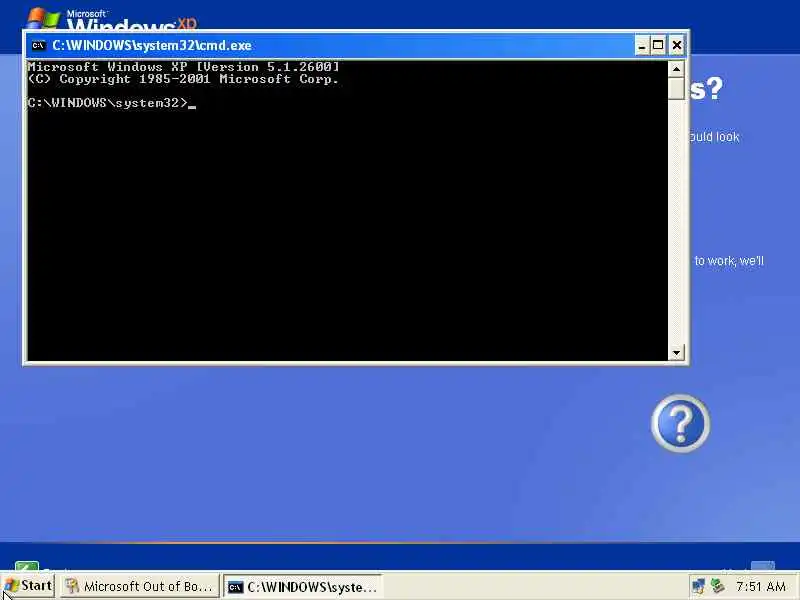This screenshot has width=800, height=600.
Task: Click the second system tray icon
Action: (x=718, y=586)
